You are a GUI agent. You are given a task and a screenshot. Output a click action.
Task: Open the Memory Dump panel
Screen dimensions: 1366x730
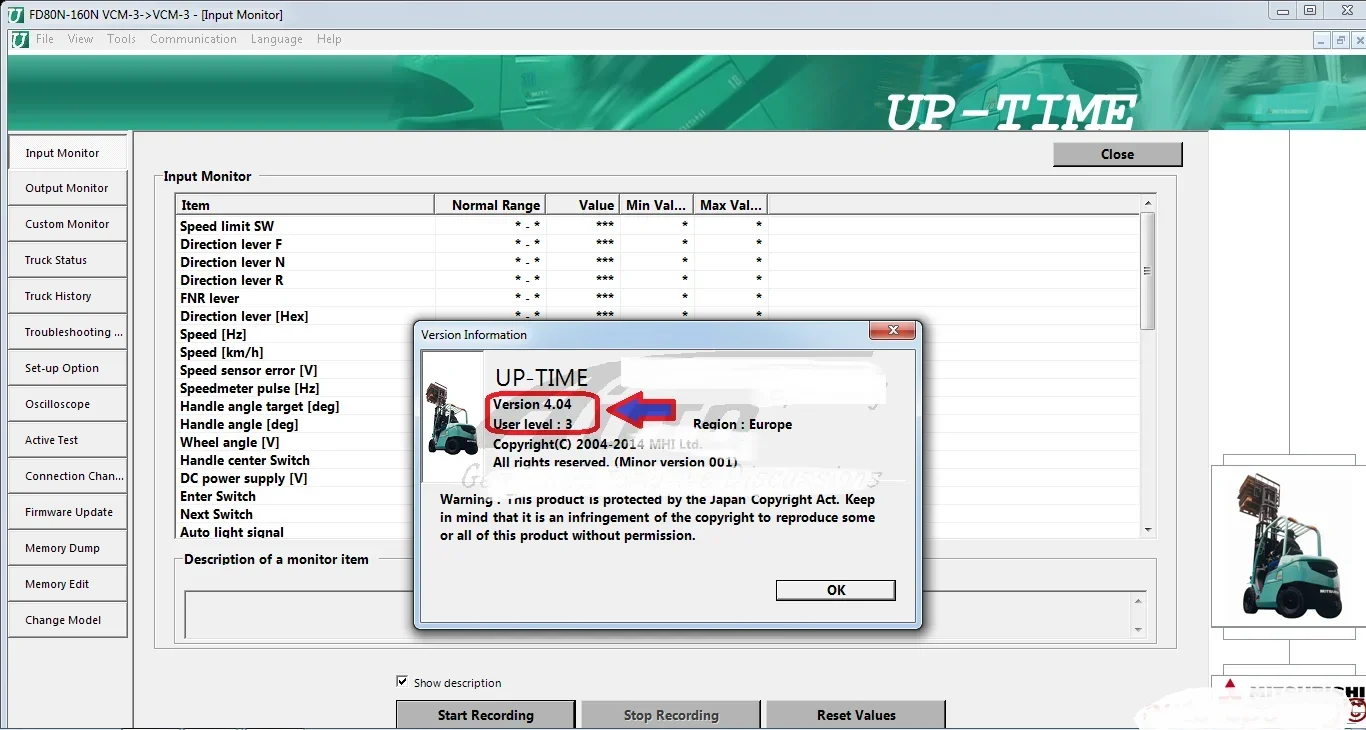click(68, 548)
